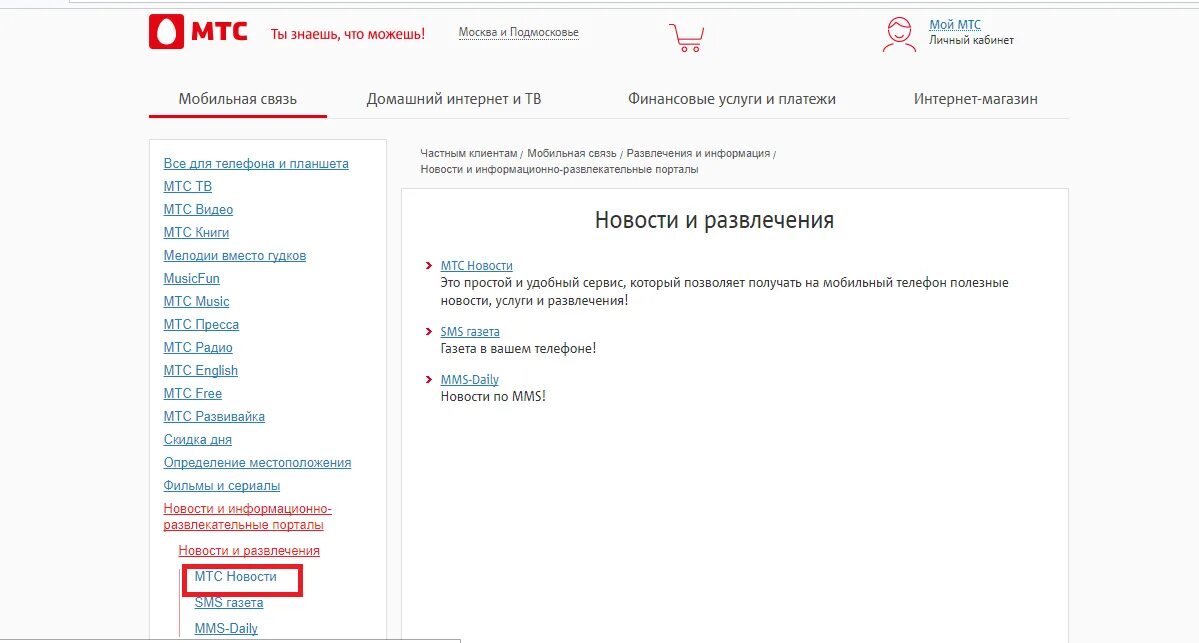
Task: Open МТС Free sidebar link
Action: coord(193,393)
